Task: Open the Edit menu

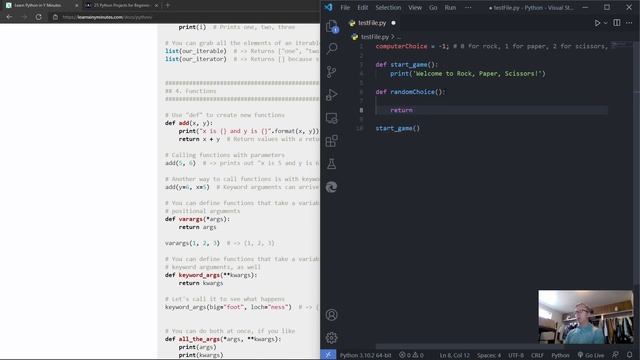Action: click(x=362, y=7)
